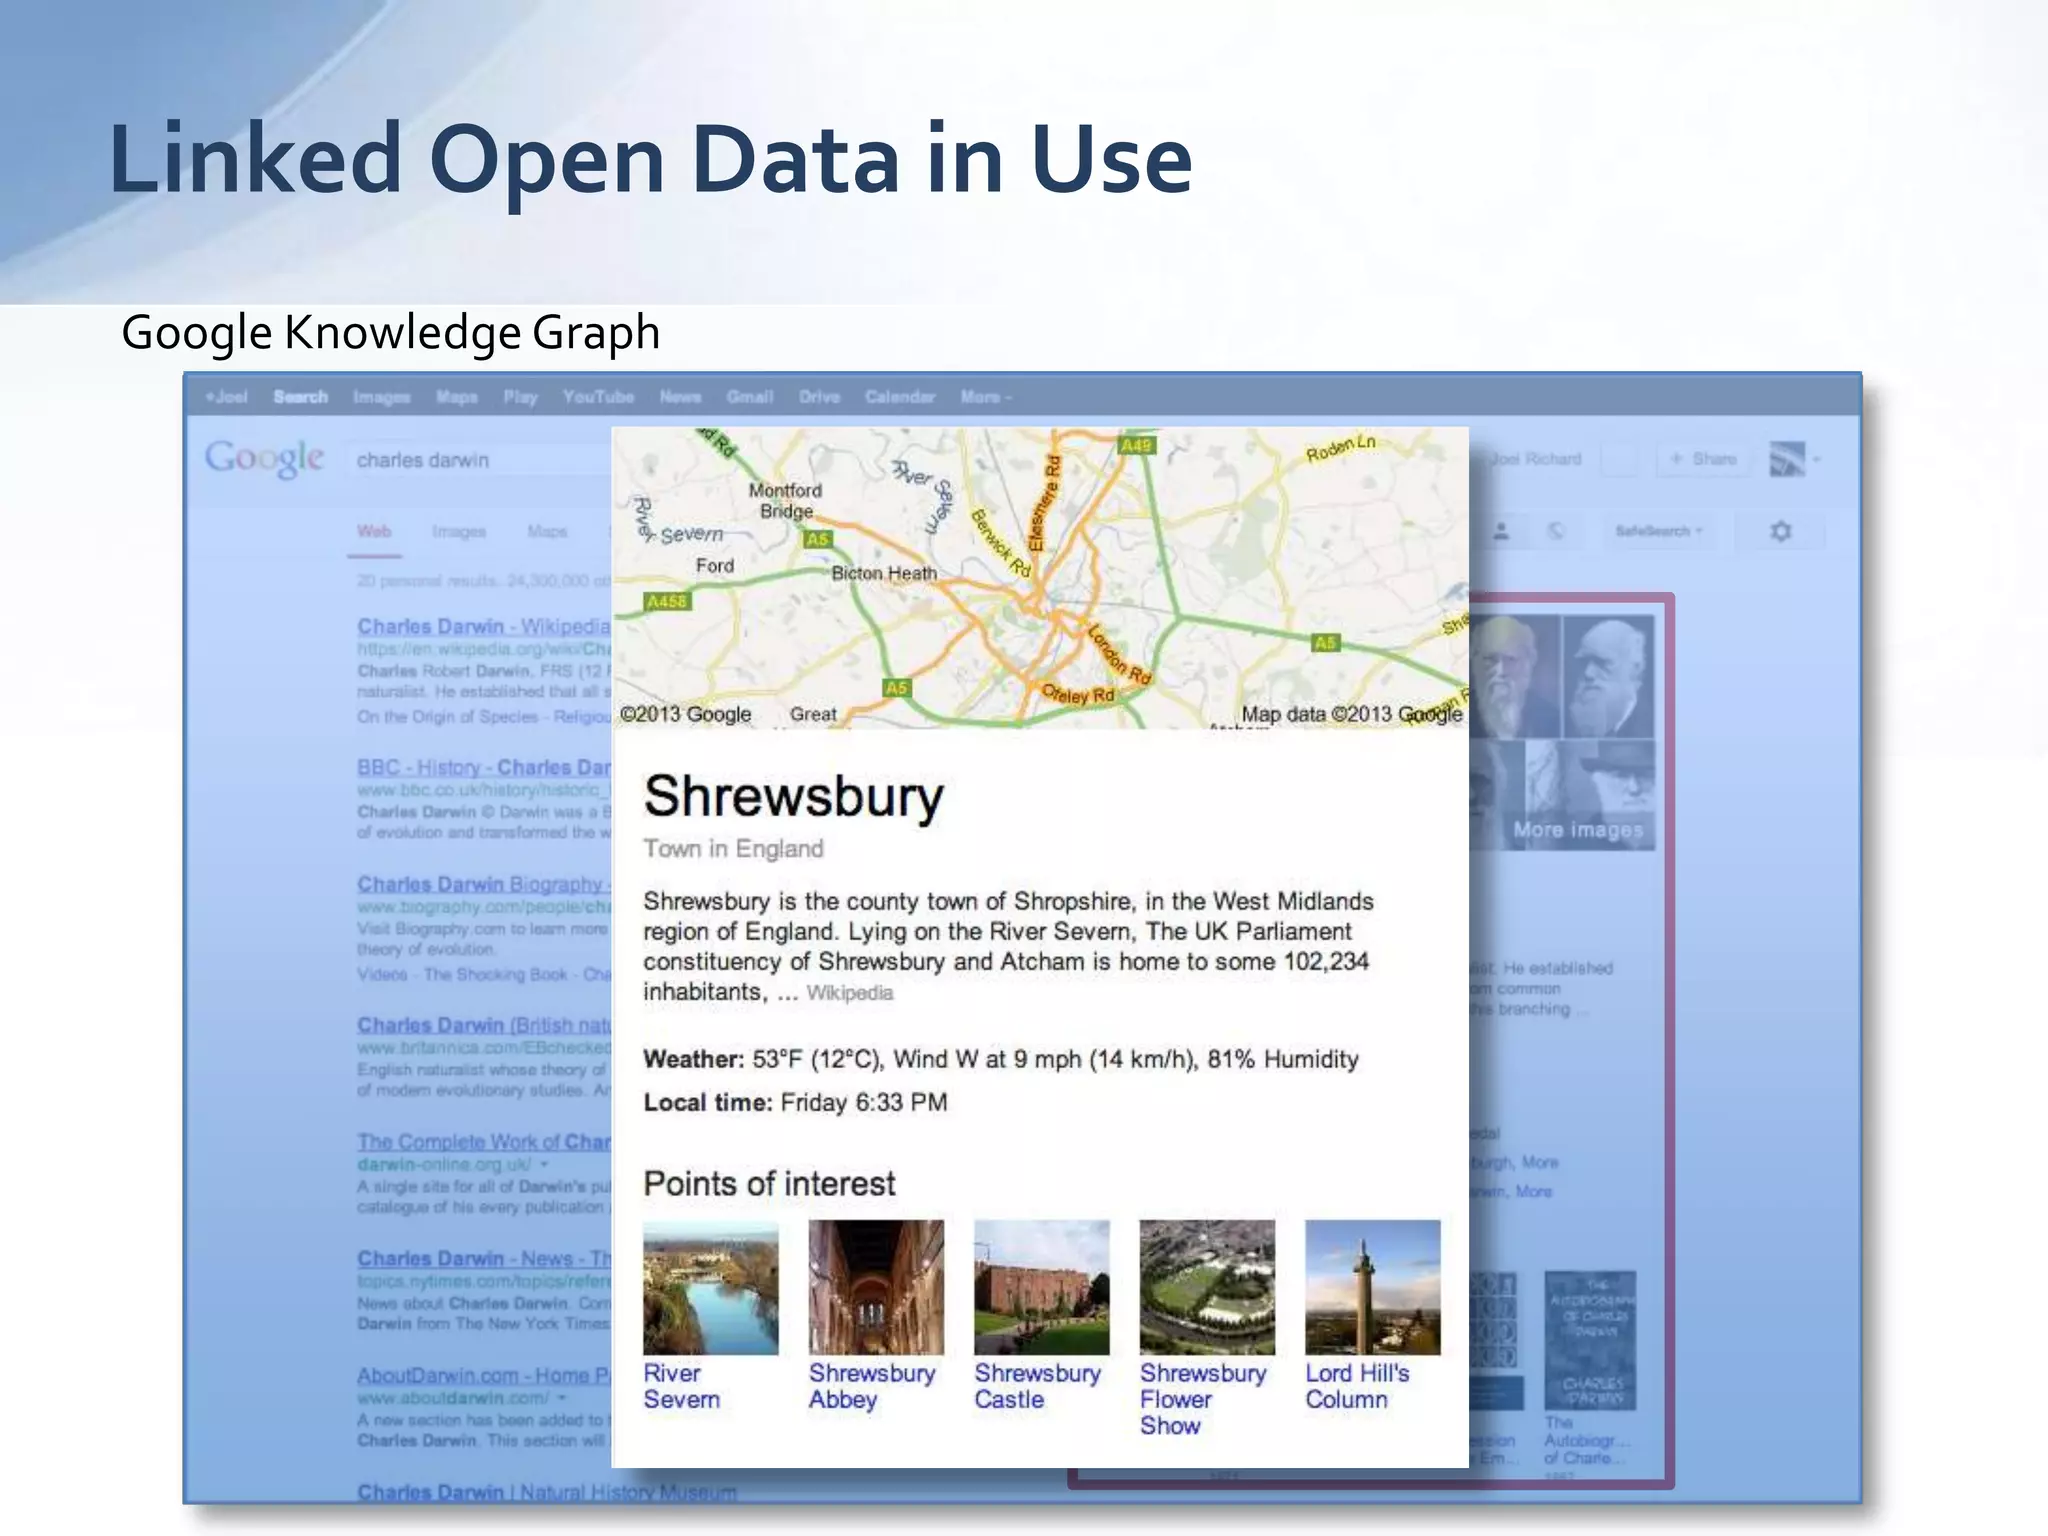Open Charles Darwin - Wikipedia result
The image size is (2048, 1536).
coord(483,626)
